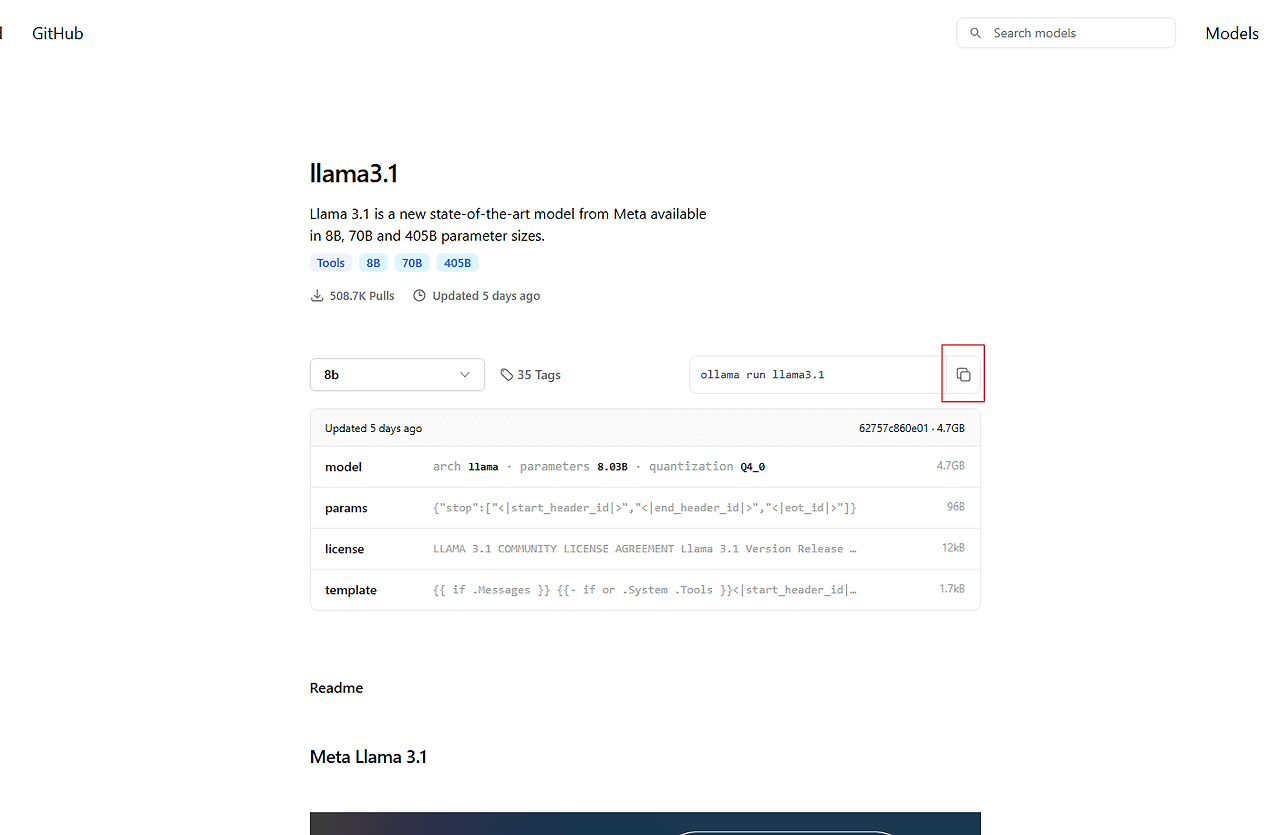Viewport: 1280px width, 835px height.
Task: Click the '96B' size in params row
Action: click(956, 507)
